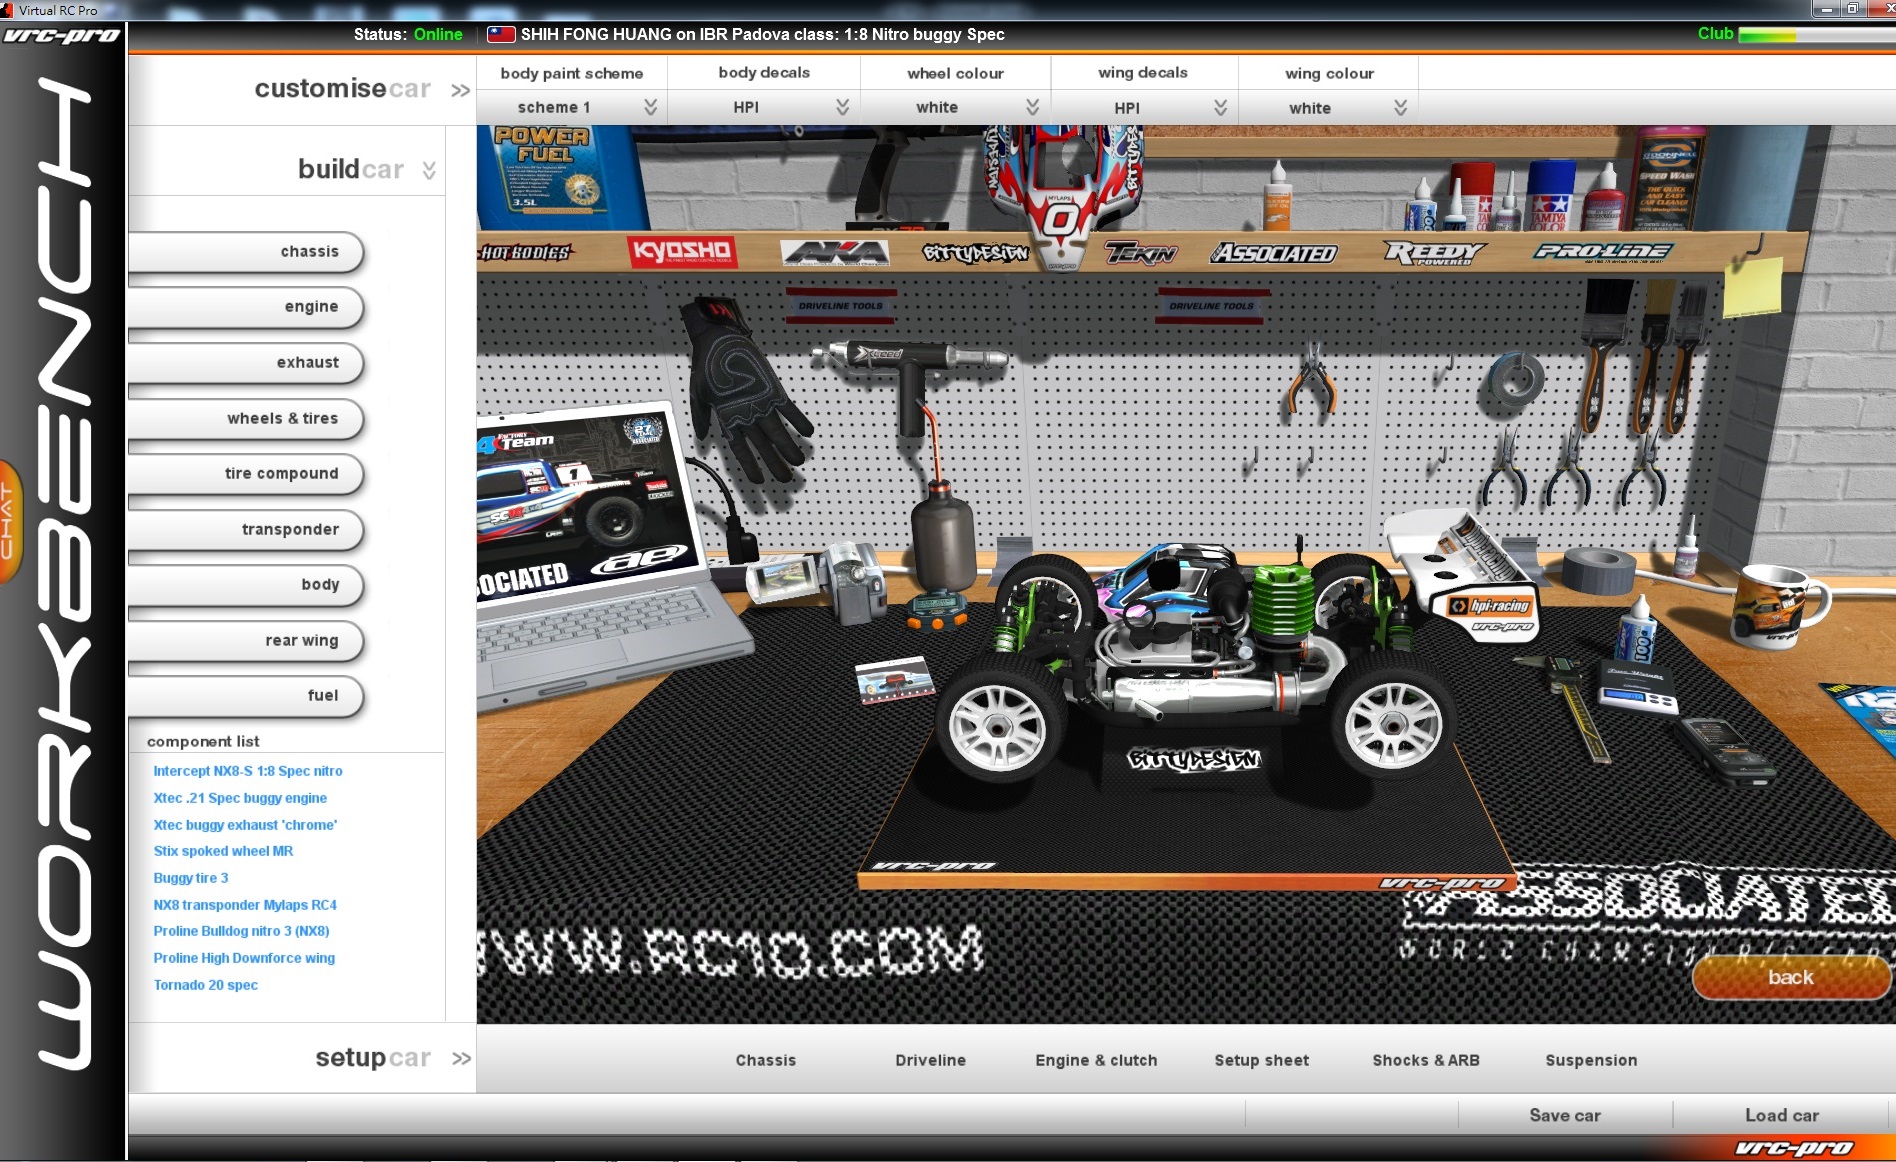This screenshot has height=1162, width=1896.
Task: Select Xtec .21 Spec buggy engine component
Action: pyautogui.click(x=240, y=798)
